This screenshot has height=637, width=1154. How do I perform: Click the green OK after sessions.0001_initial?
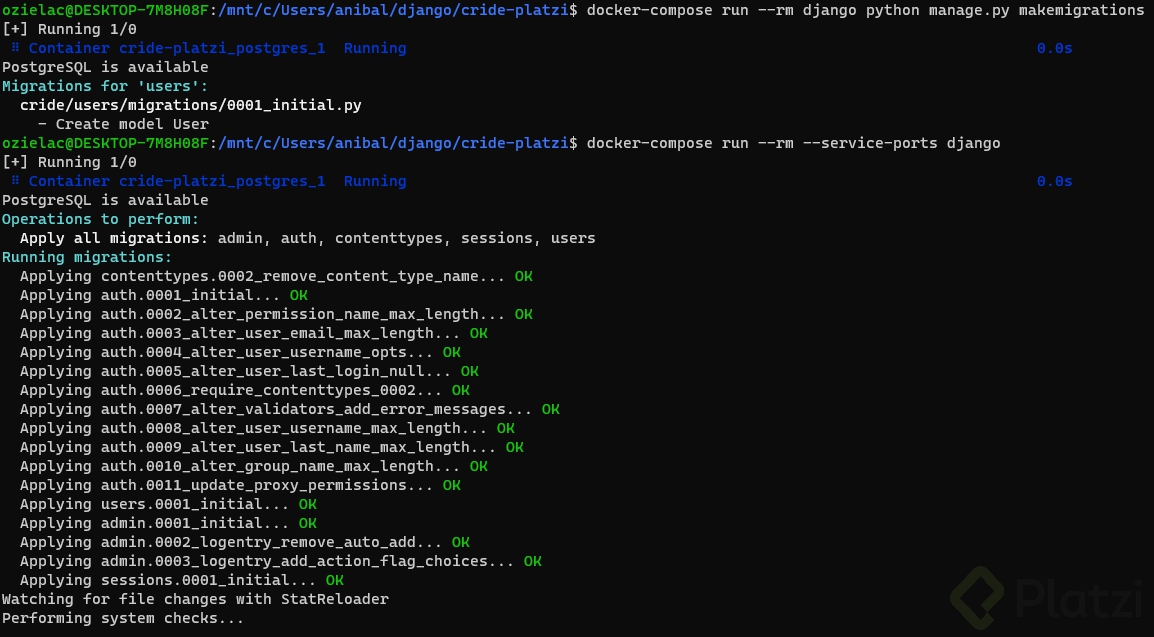pyautogui.click(x=335, y=580)
